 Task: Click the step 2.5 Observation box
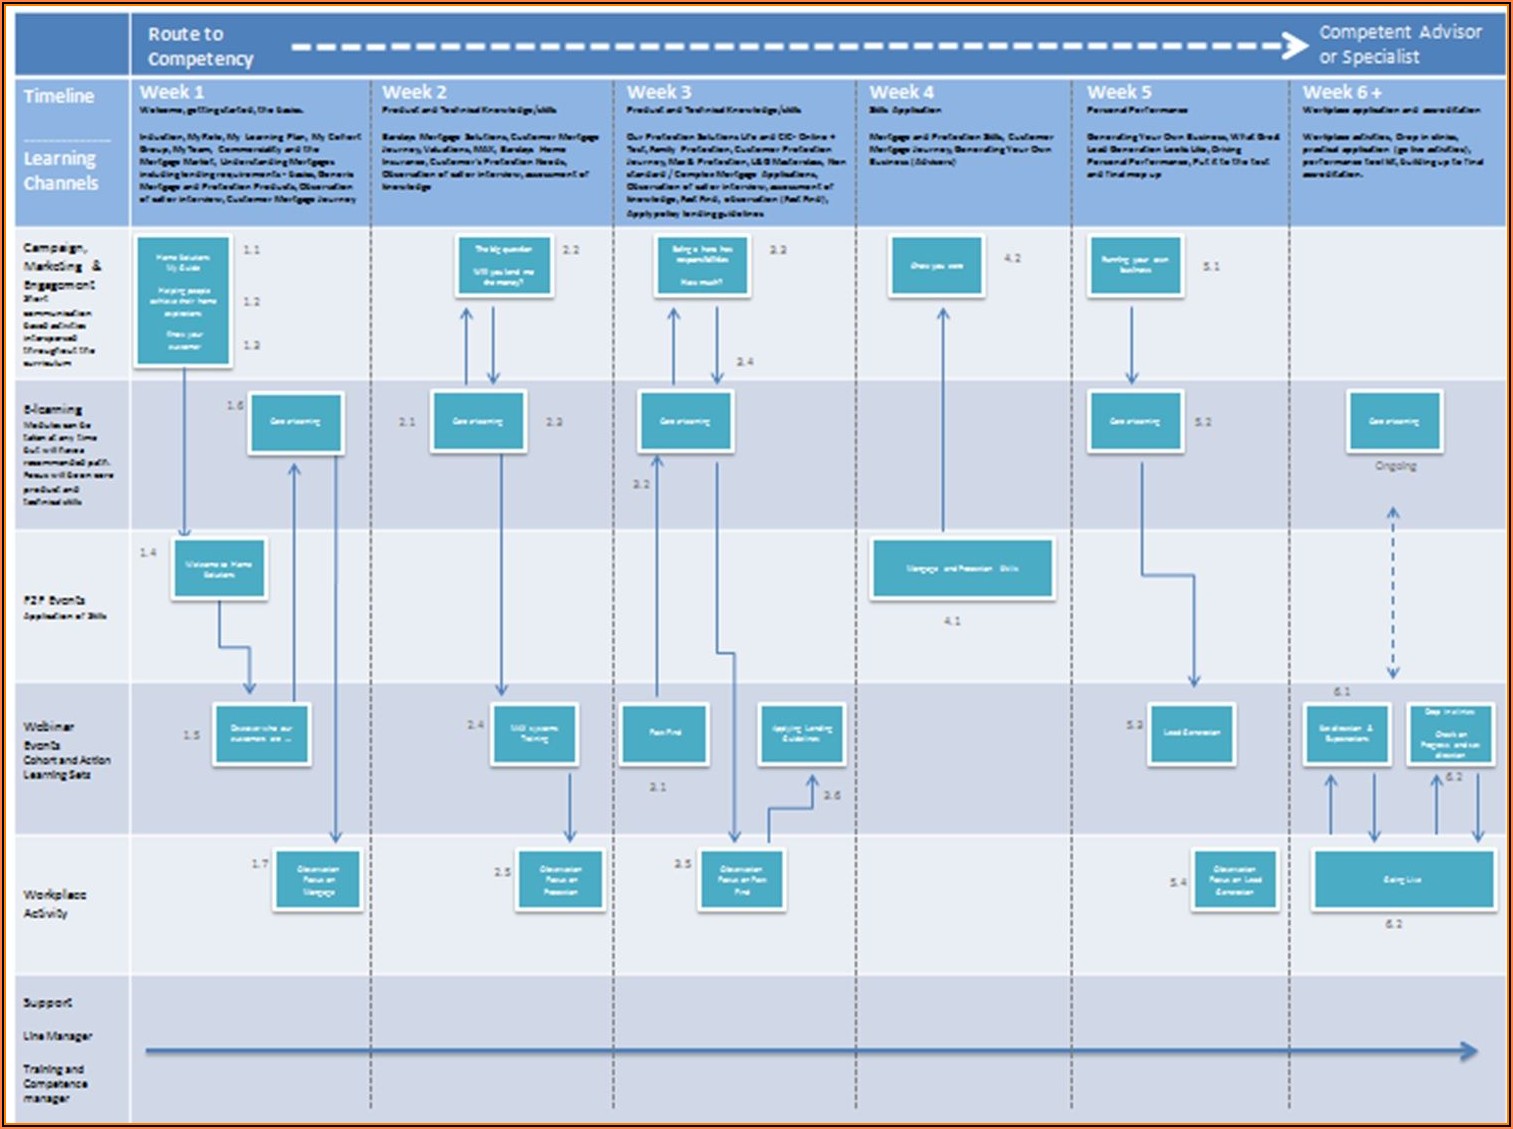coord(560,880)
